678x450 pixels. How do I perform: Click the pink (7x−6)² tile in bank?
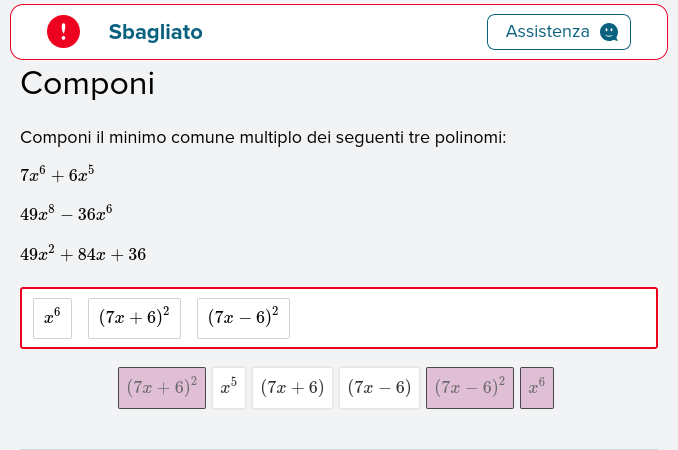click(x=470, y=388)
